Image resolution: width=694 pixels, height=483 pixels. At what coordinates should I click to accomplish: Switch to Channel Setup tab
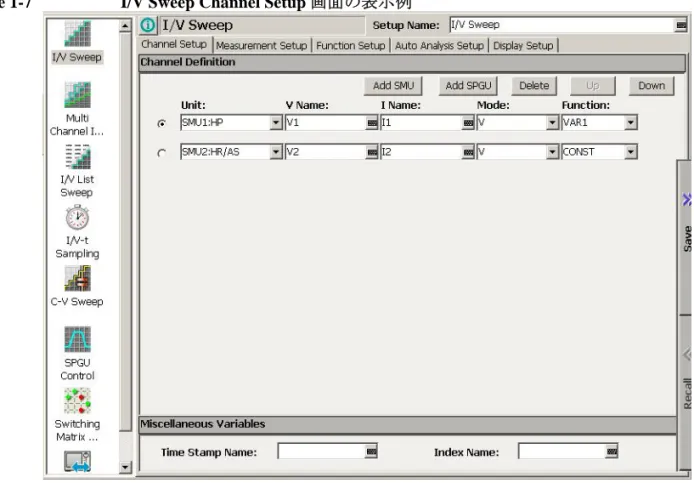[174, 44]
